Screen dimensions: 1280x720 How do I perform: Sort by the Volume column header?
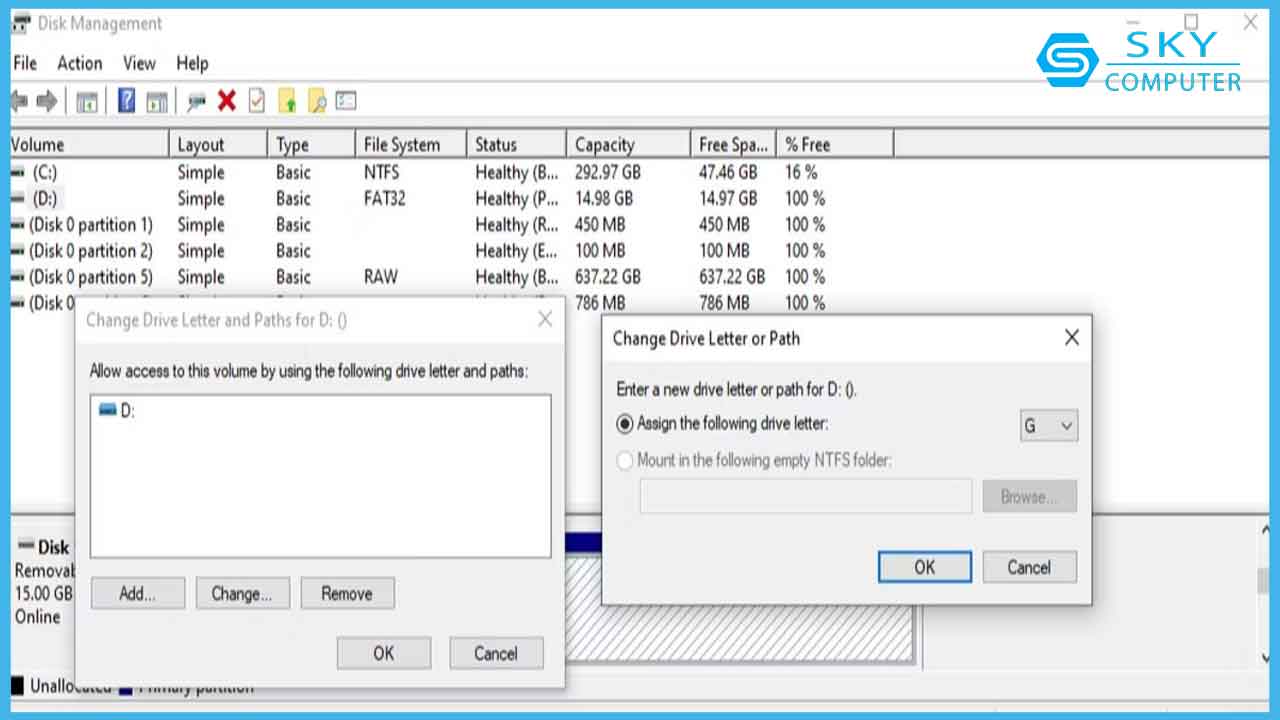[88, 145]
